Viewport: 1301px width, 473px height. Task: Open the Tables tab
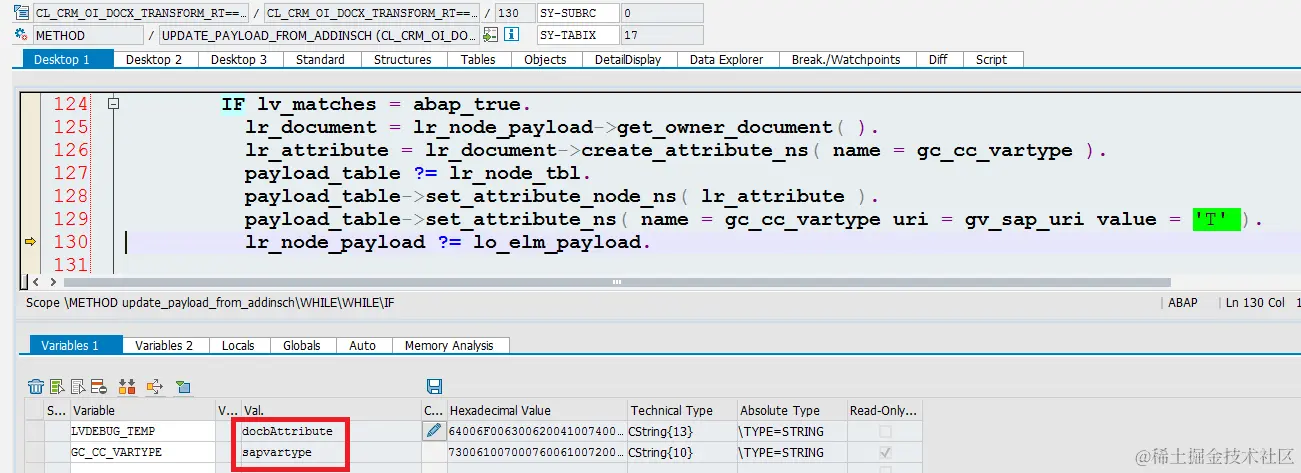(x=478, y=60)
